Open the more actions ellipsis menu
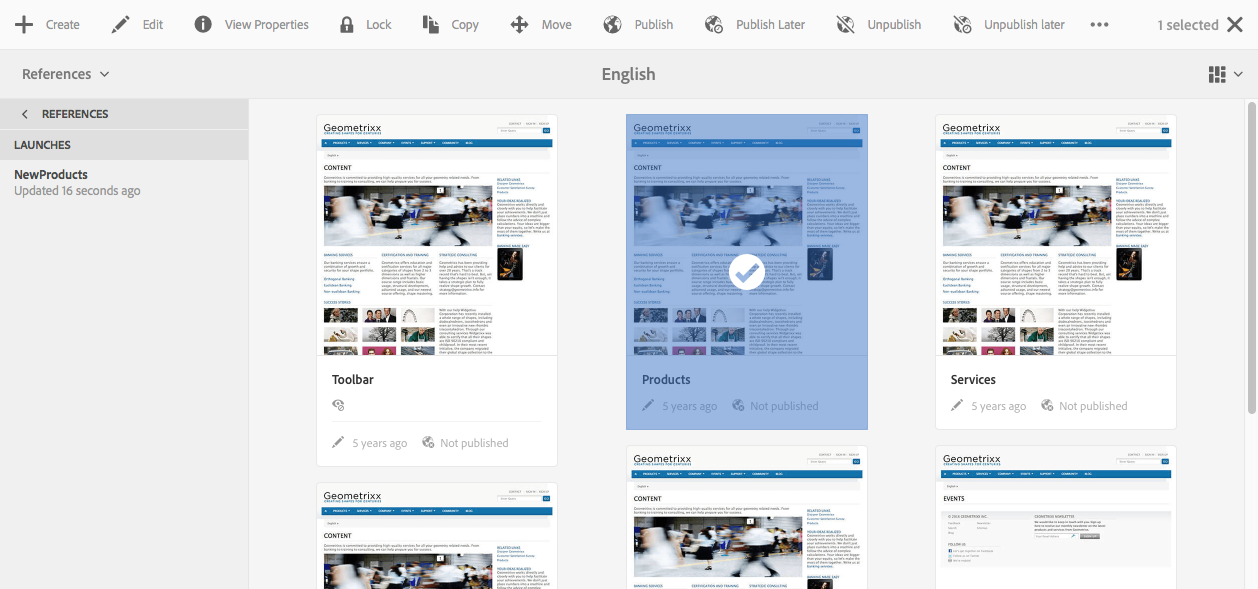Image resolution: width=1258 pixels, height=589 pixels. point(1099,24)
